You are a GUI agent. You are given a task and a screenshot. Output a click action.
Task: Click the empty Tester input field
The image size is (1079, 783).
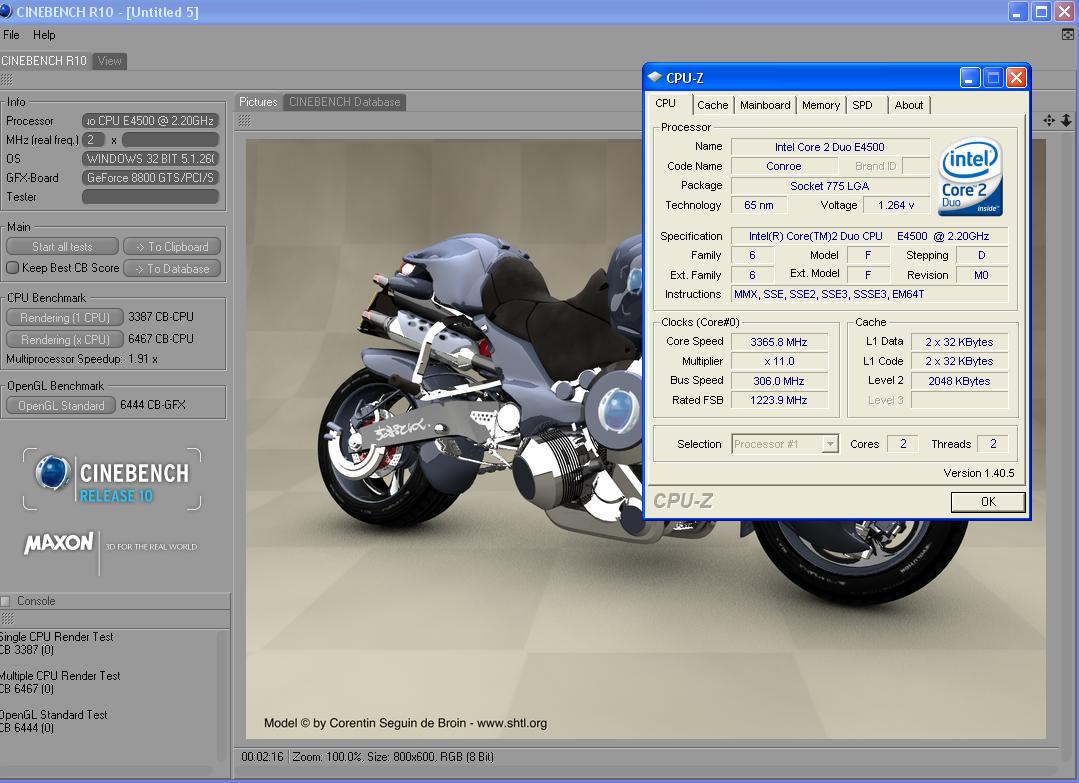pyautogui.click(x=150, y=197)
